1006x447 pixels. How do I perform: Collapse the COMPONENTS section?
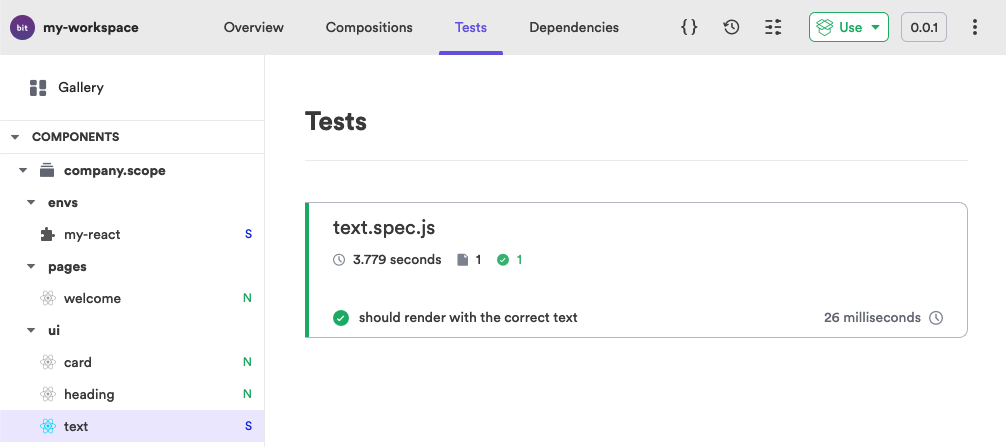coord(15,137)
